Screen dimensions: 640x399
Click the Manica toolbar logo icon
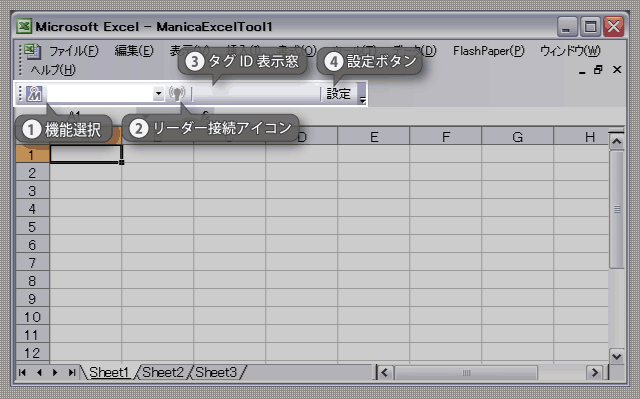34,93
